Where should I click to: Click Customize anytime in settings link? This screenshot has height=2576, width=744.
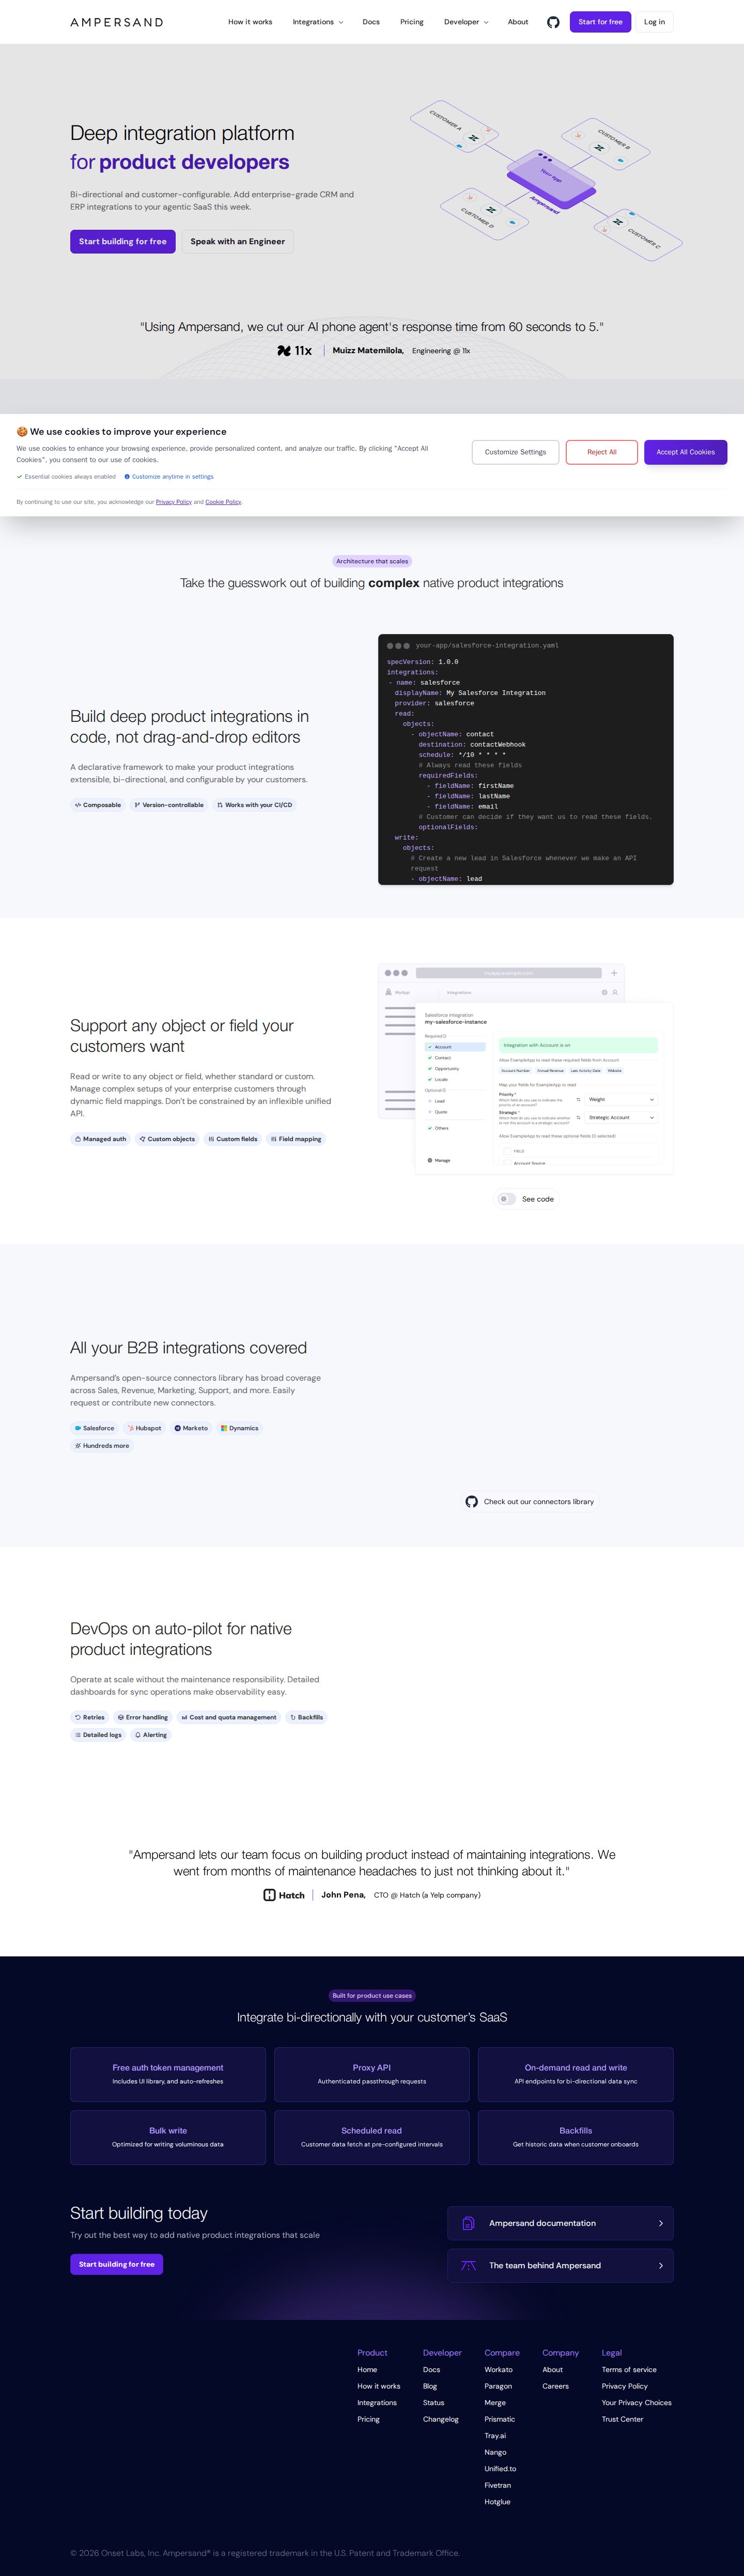point(169,477)
